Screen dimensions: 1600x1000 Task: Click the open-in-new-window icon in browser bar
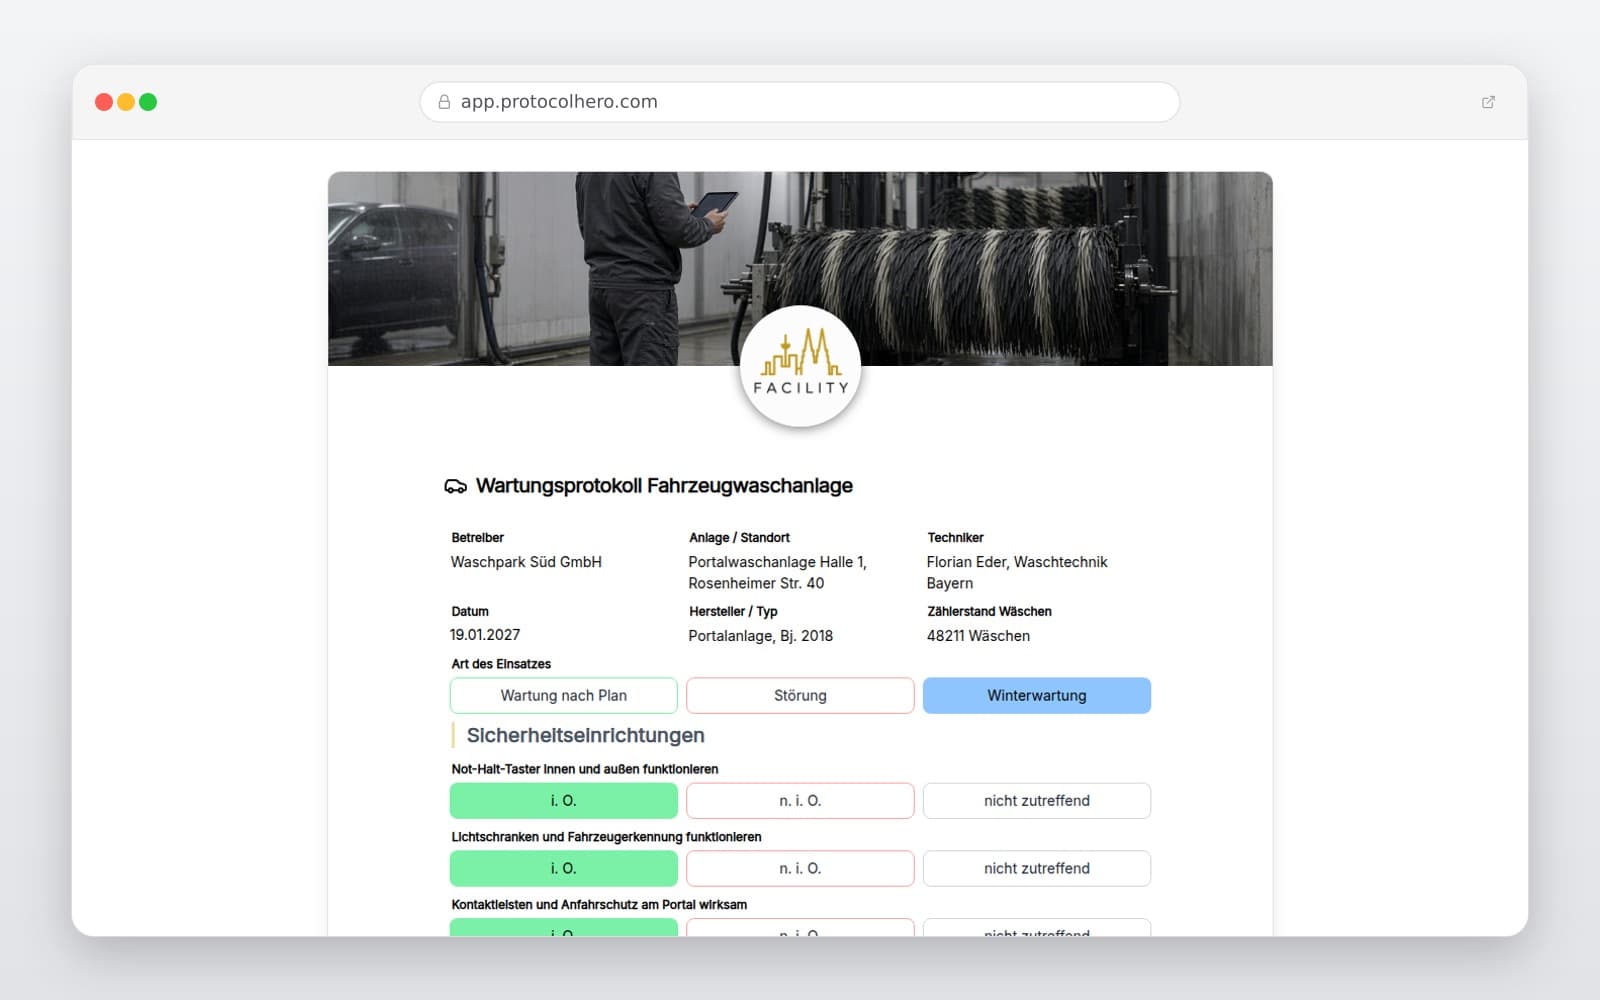point(1488,102)
